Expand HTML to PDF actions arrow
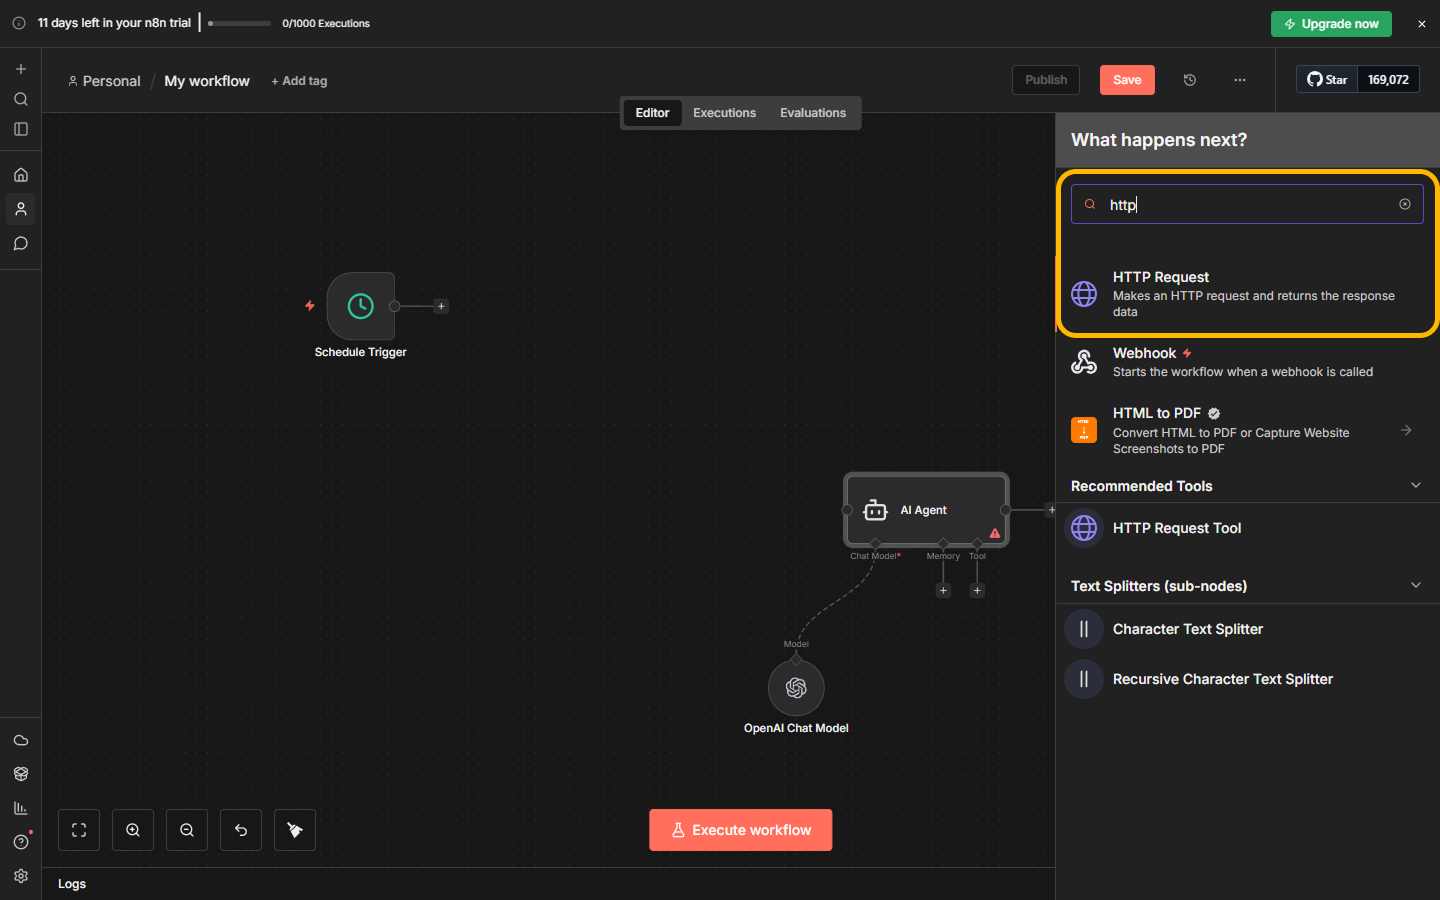Viewport: 1440px width, 900px height. (1406, 430)
